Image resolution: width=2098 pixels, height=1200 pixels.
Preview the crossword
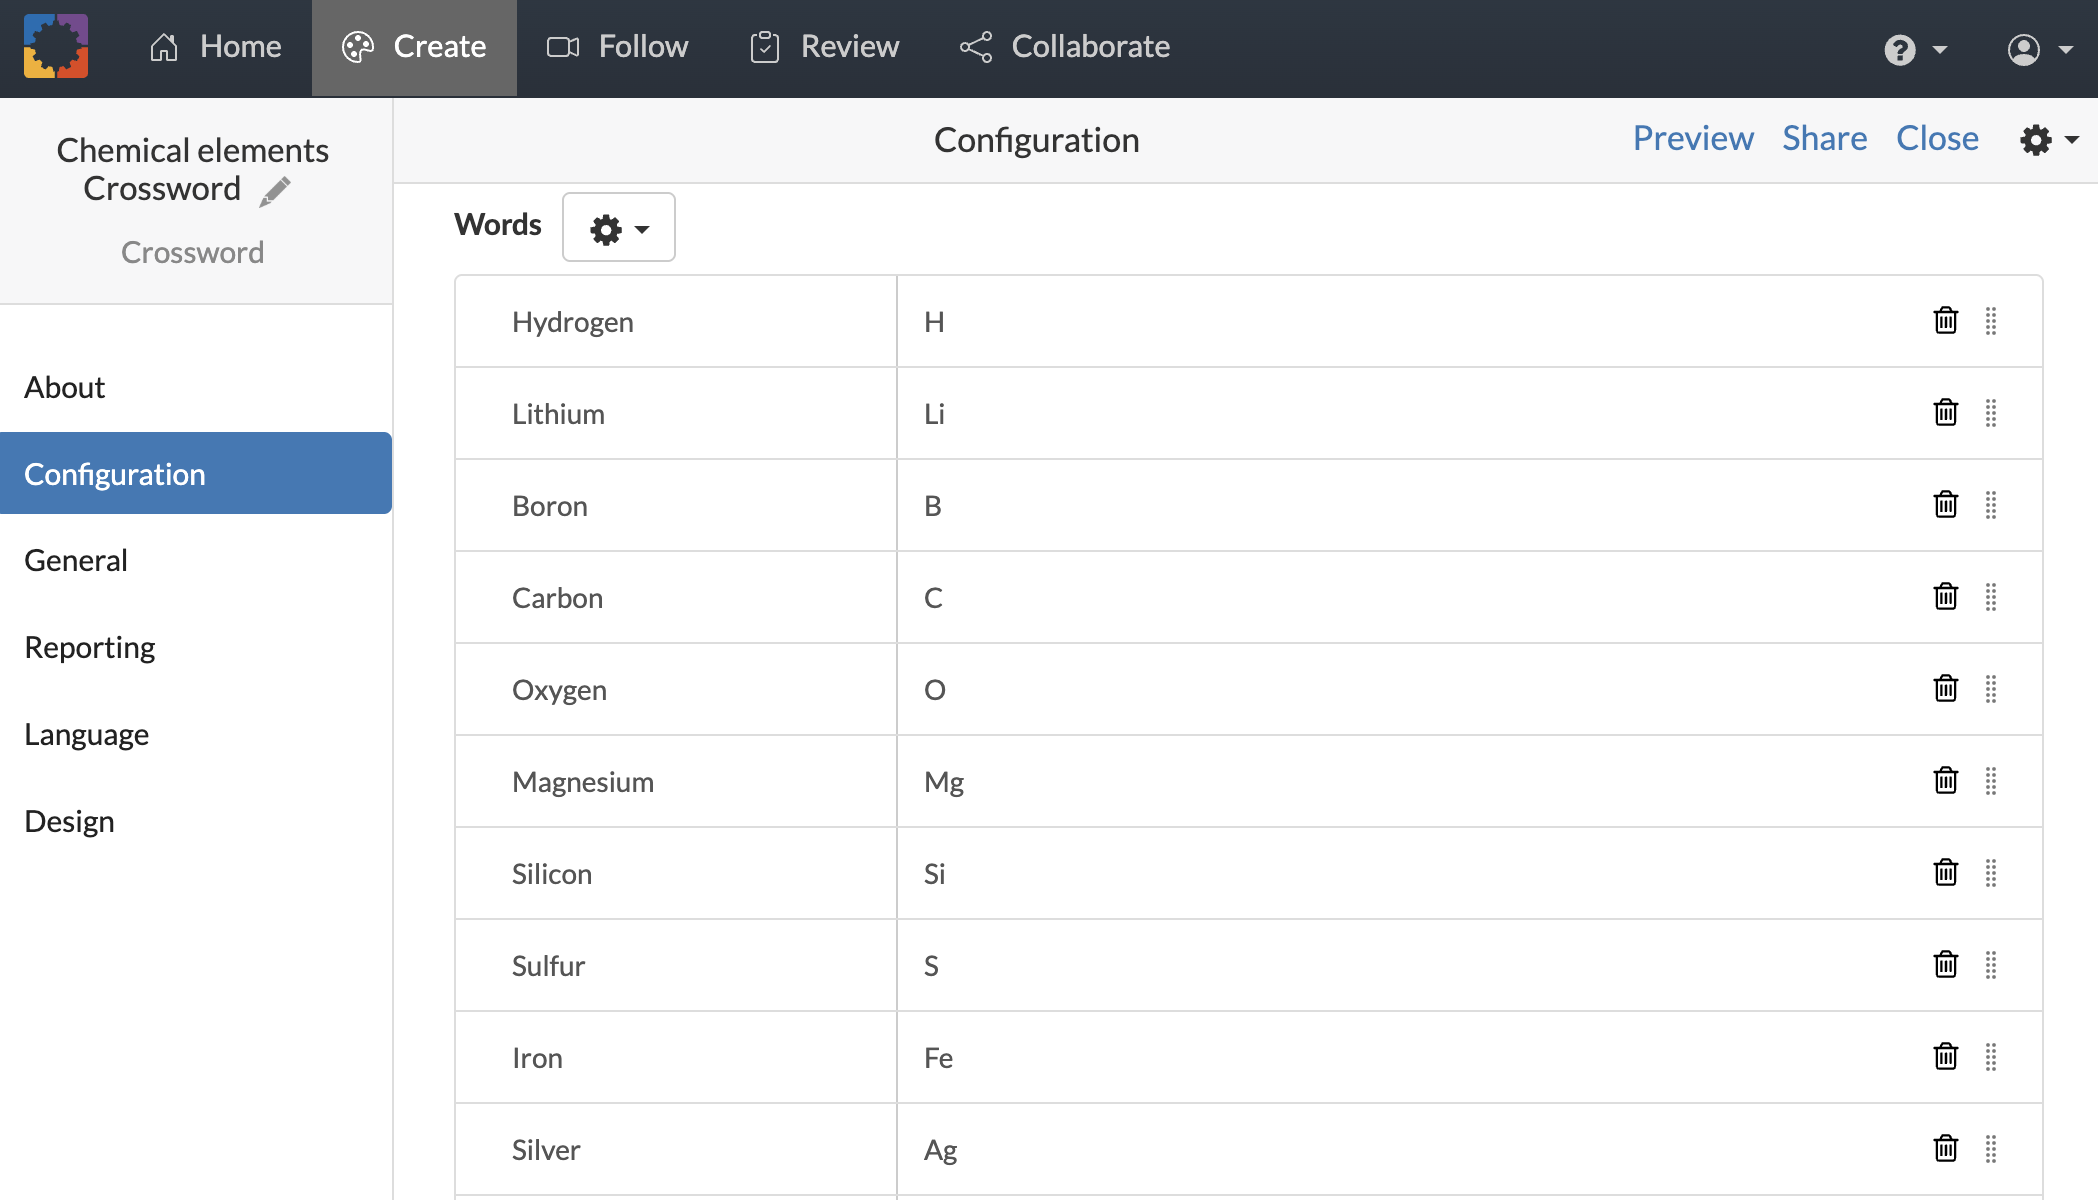1692,138
